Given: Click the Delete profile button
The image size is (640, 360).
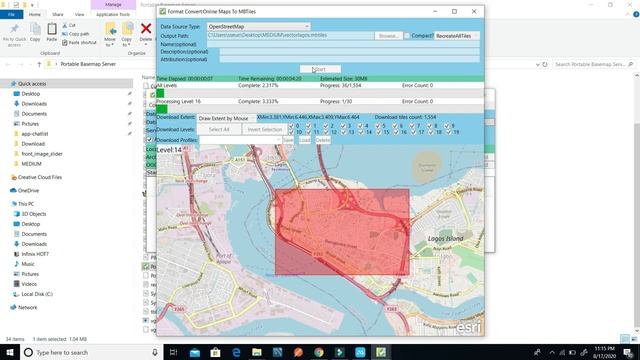Looking at the screenshot, I should (x=323, y=140).
